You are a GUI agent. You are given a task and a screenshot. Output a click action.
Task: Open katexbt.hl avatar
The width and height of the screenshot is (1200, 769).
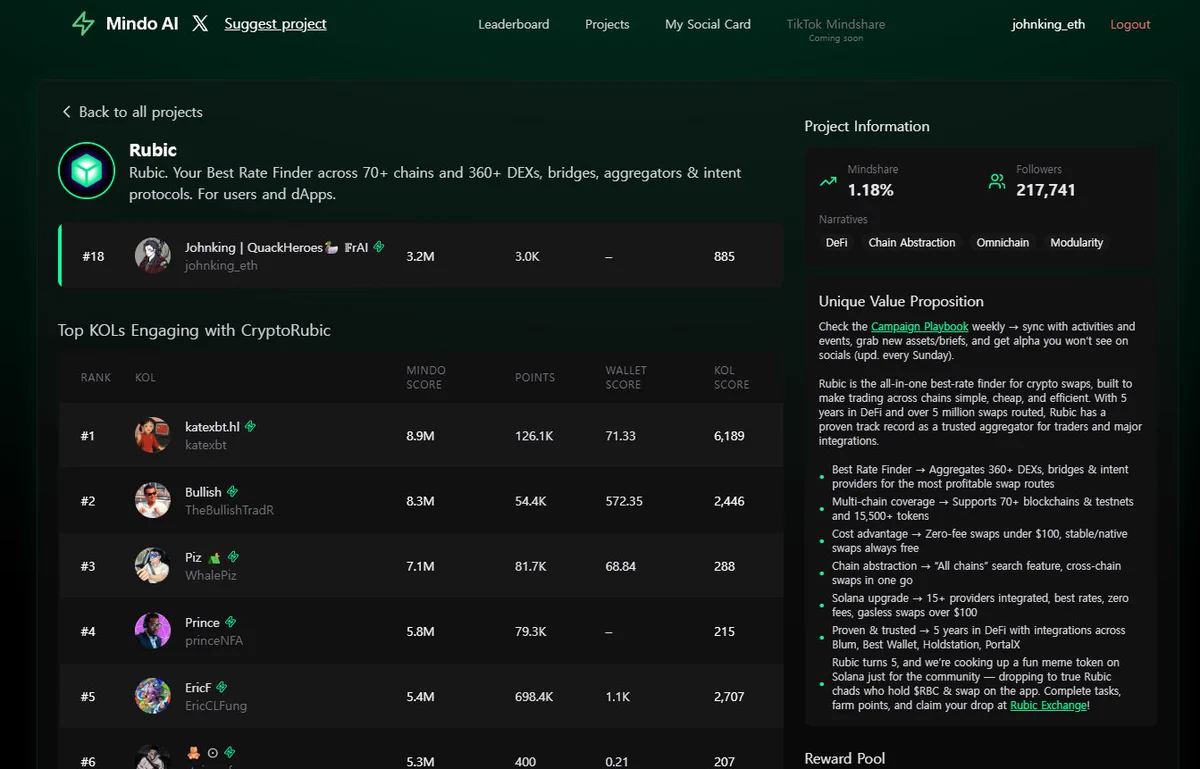pos(152,435)
